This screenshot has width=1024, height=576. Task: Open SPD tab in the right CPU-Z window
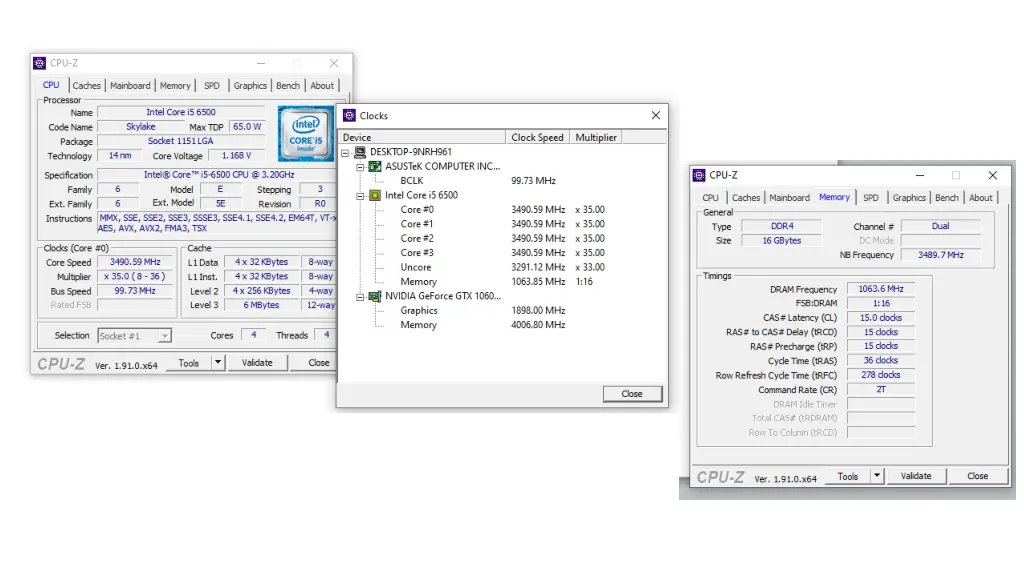tap(871, 198)
